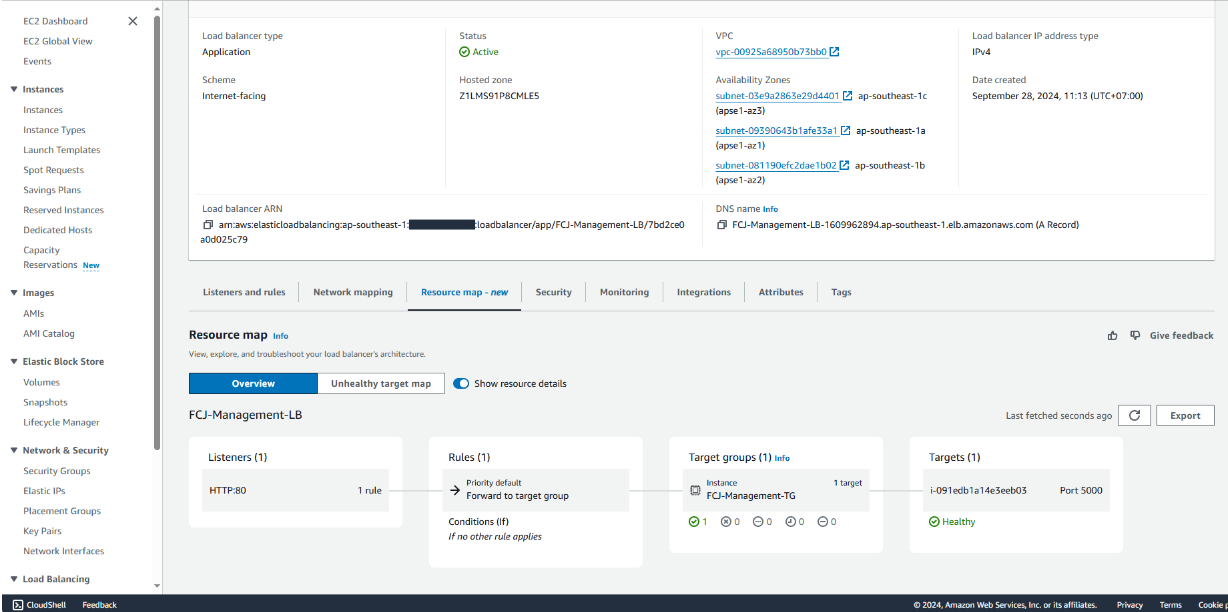This screenshot has height=612, width=1228.
Task: Click Give feedback
Action: [1181, 336]
